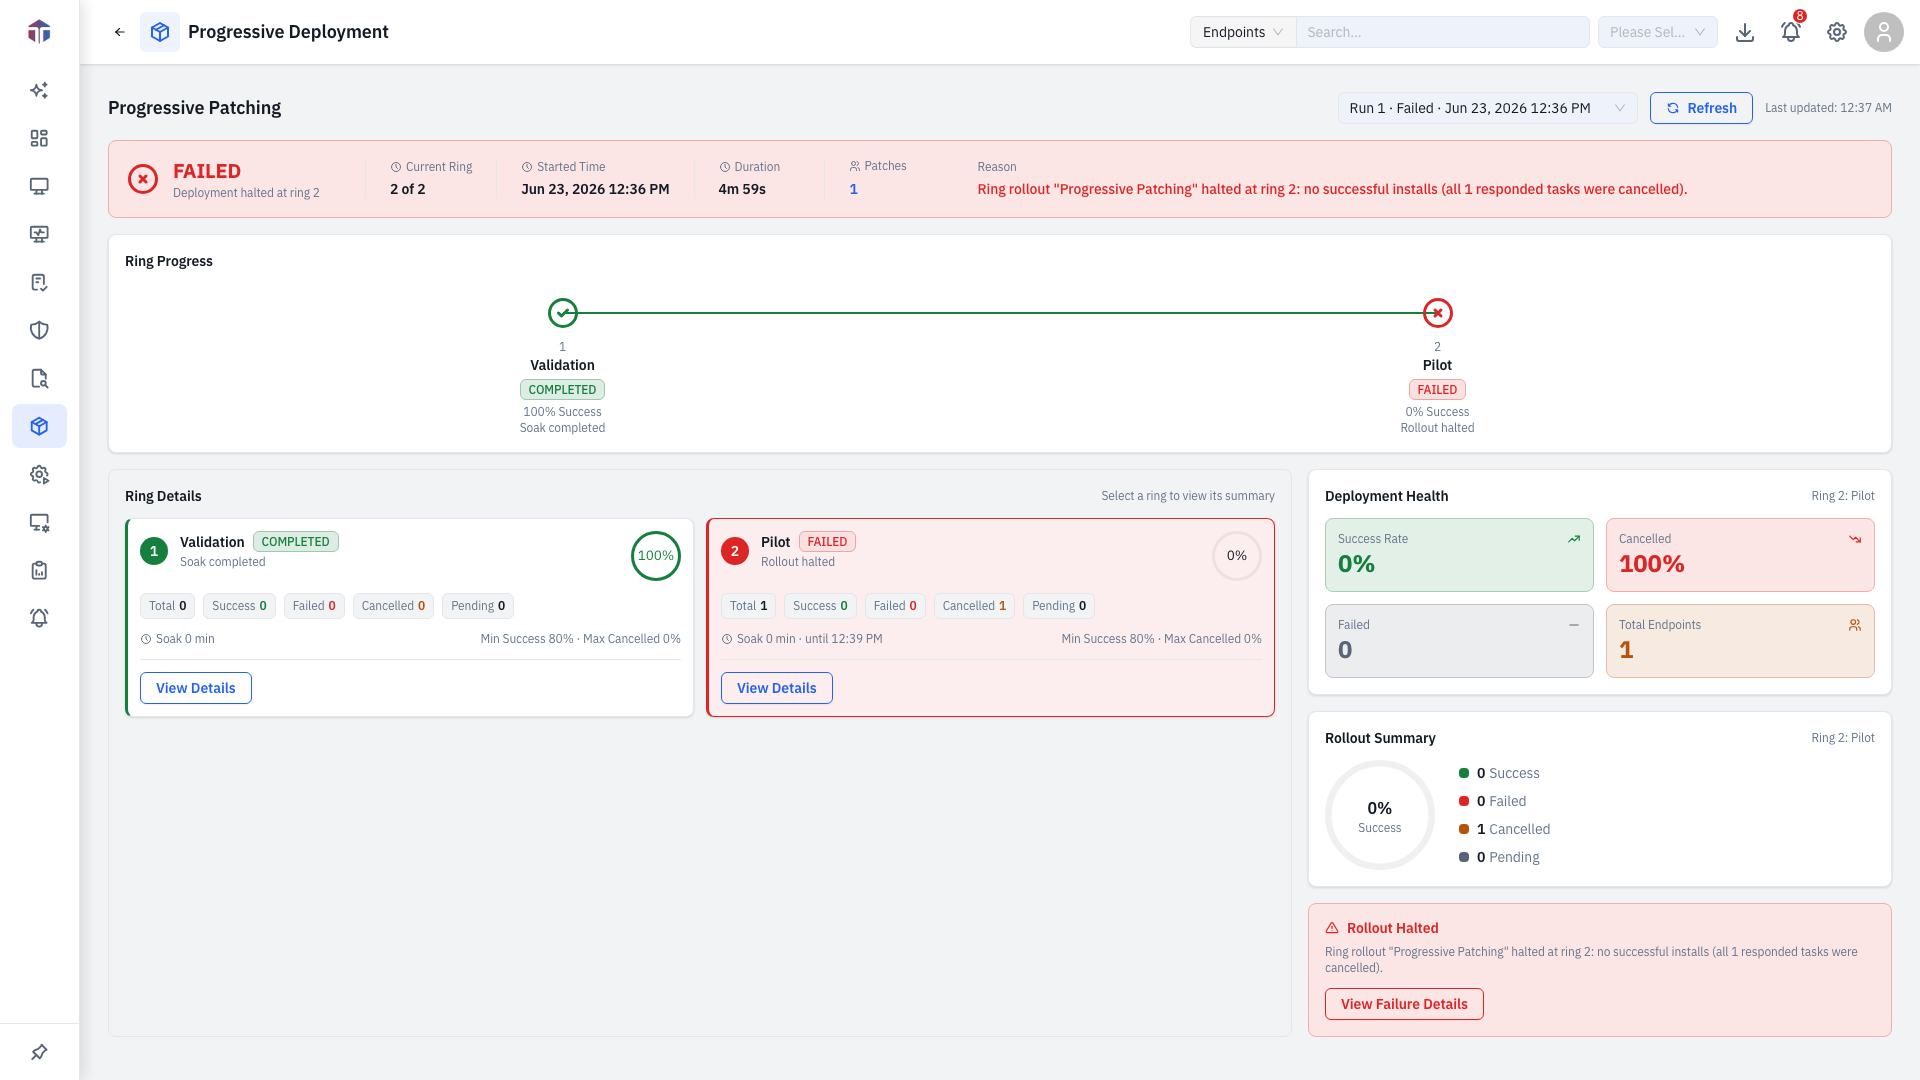The height and width of the screenshot is (1080, 1920).
Task: Click the Cancelled 100% tile
Action: coord(1740,555)
